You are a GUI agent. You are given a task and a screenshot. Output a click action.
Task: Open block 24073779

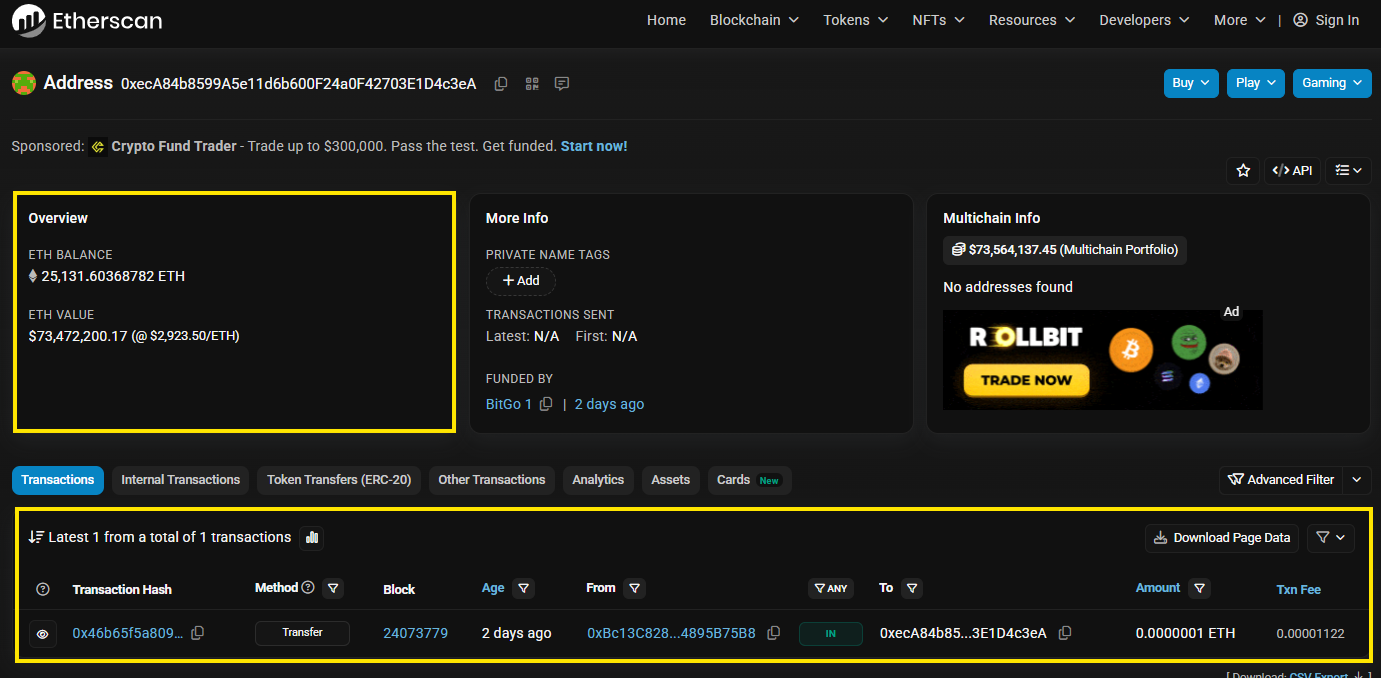coord(415,633)
